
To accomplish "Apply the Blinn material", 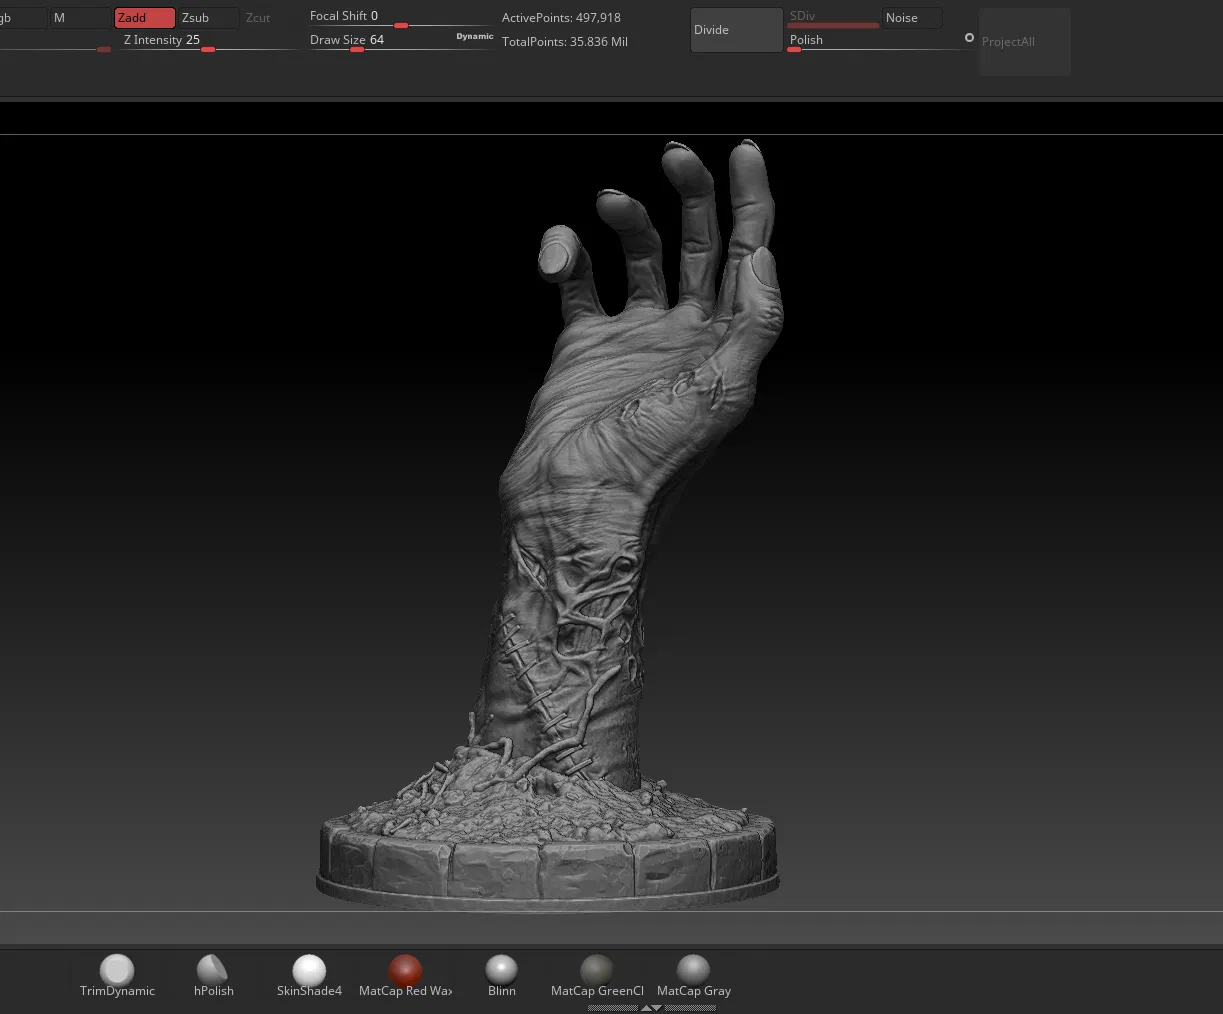I will click(x=501, y=970).
